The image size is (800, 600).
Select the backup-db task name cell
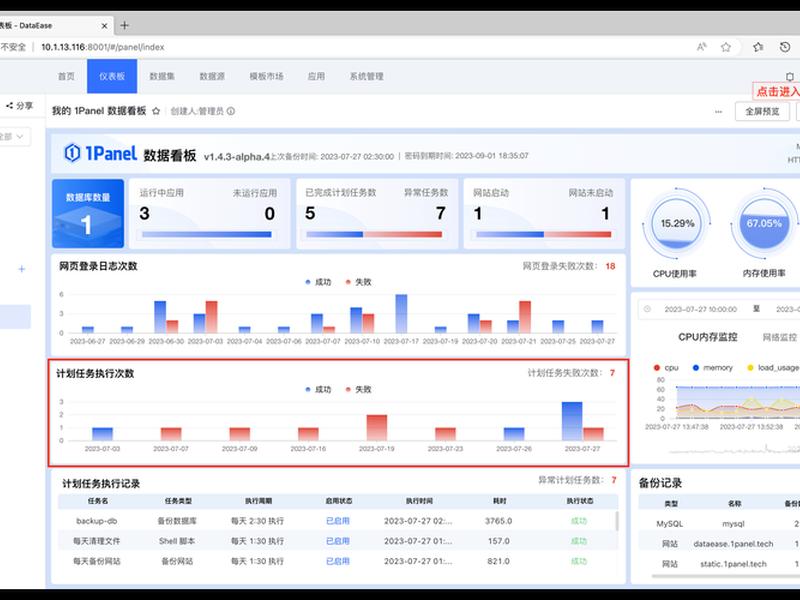pyautogui.click(x=96, y=521)
